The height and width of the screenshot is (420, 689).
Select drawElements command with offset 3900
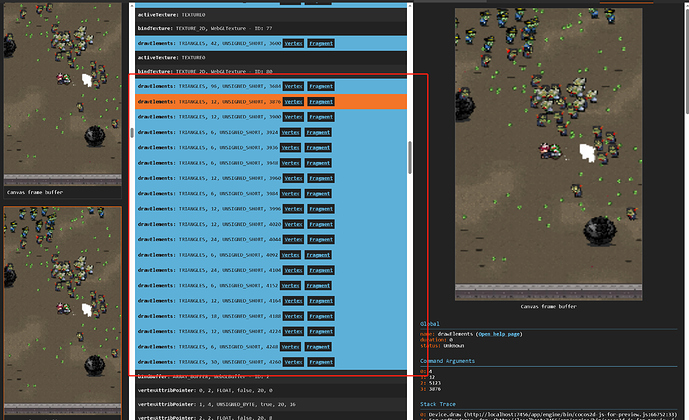pyautogui.click(x=271, y=117)
